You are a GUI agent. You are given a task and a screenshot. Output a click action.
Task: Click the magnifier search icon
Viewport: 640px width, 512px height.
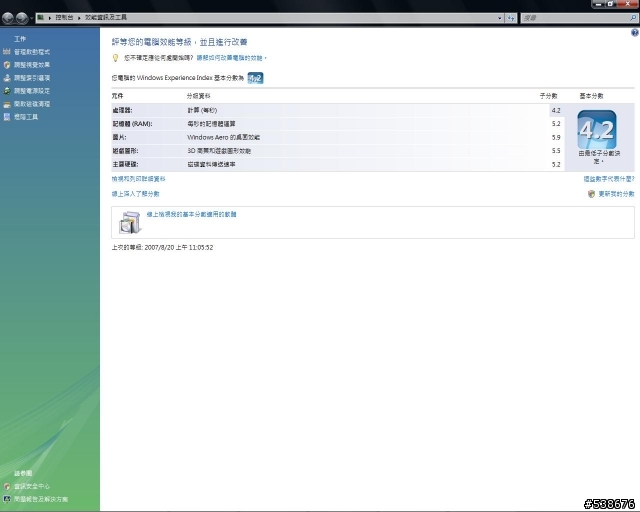pyautogui.click(x=633, y=18)
